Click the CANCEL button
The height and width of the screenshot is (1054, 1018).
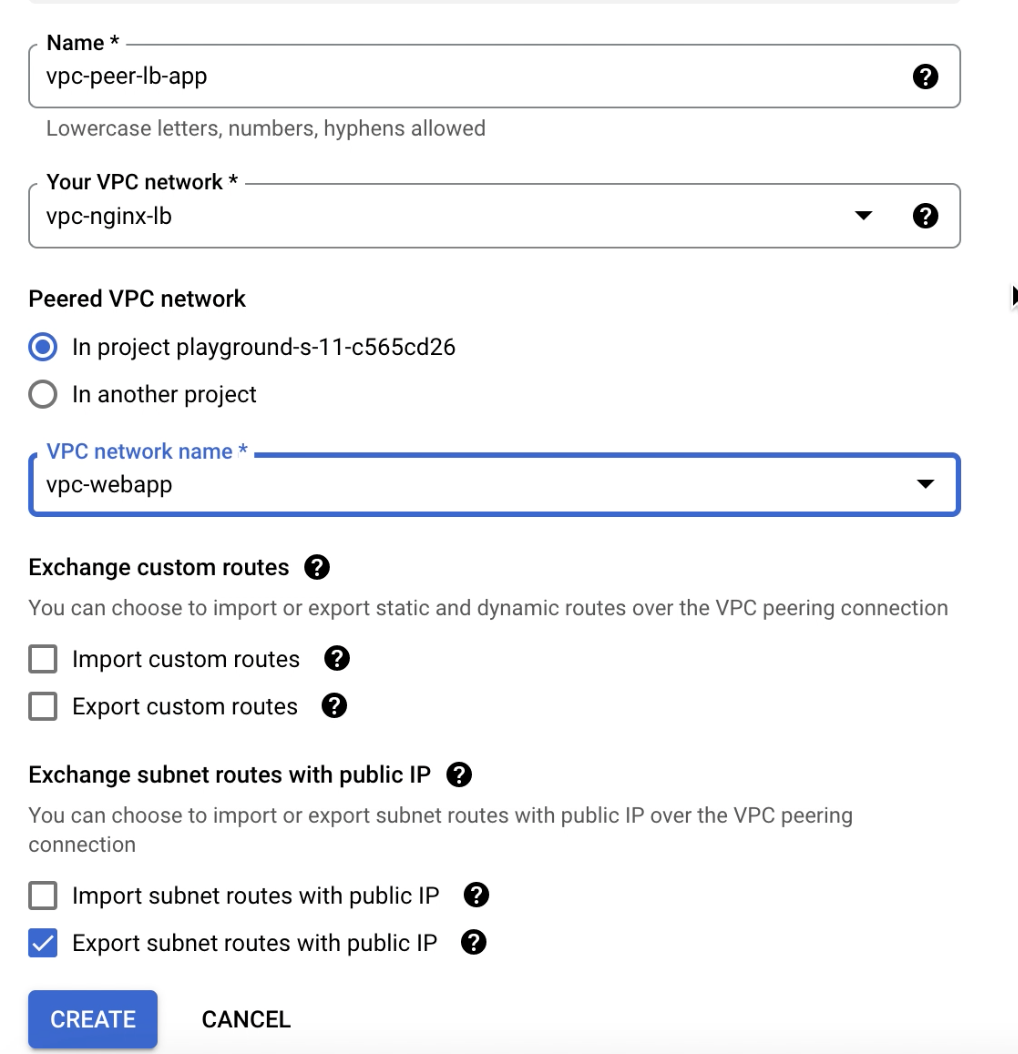click(246, 1019)
